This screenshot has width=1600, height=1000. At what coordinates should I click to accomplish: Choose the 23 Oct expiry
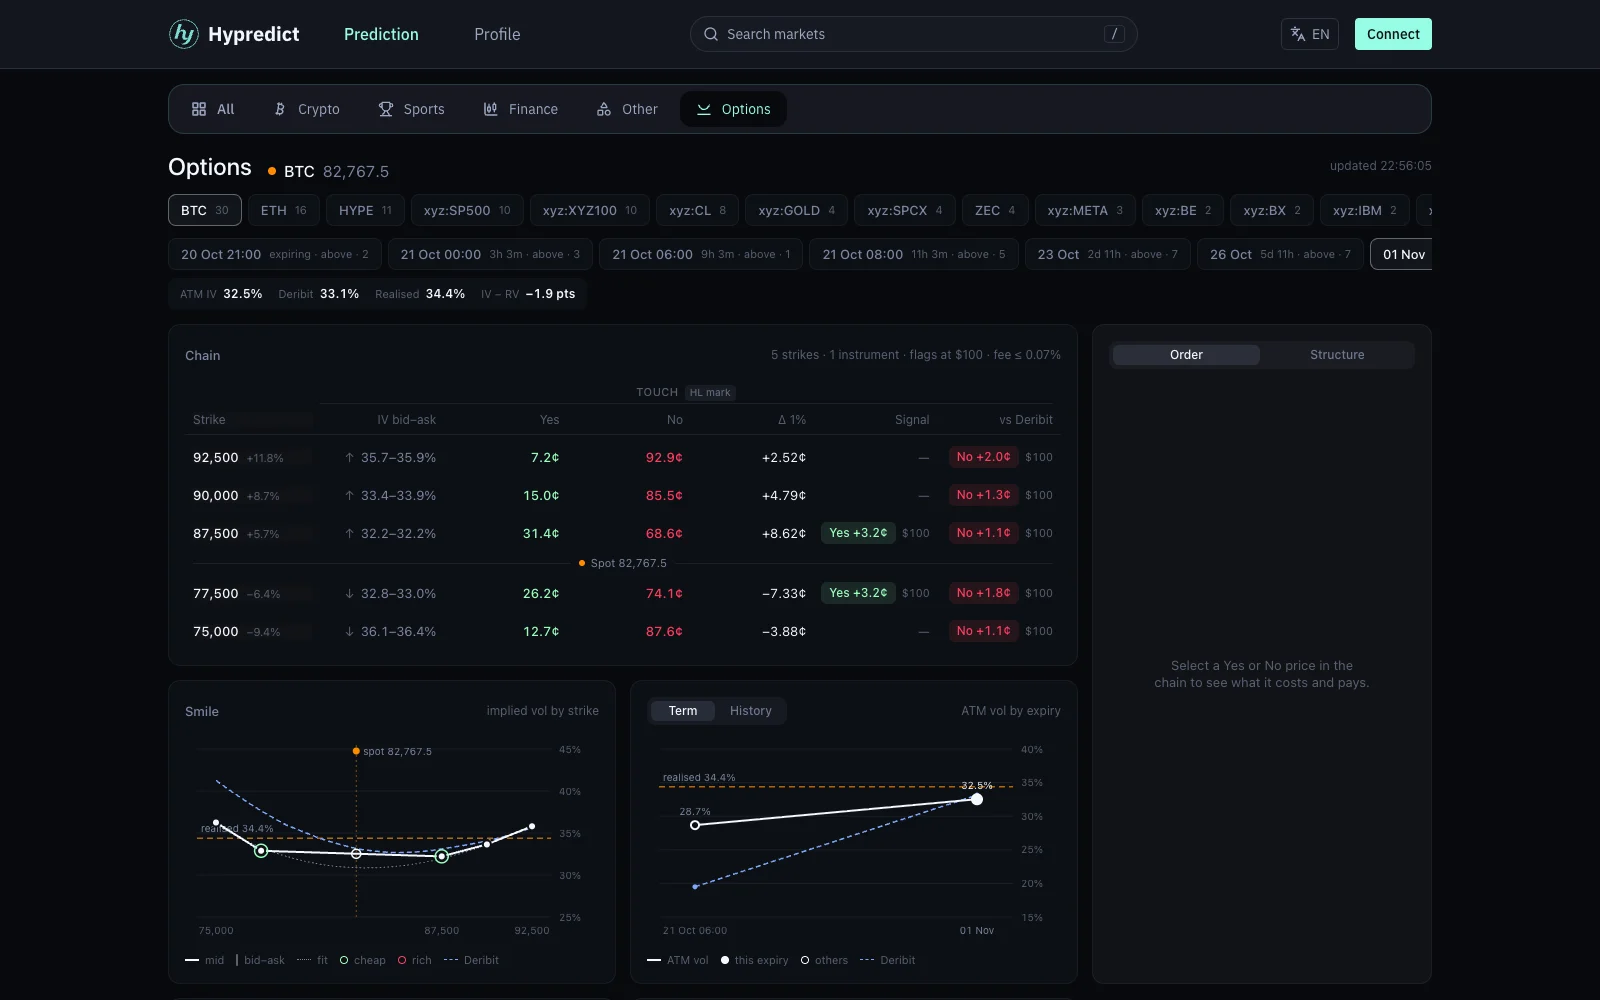1107,254
